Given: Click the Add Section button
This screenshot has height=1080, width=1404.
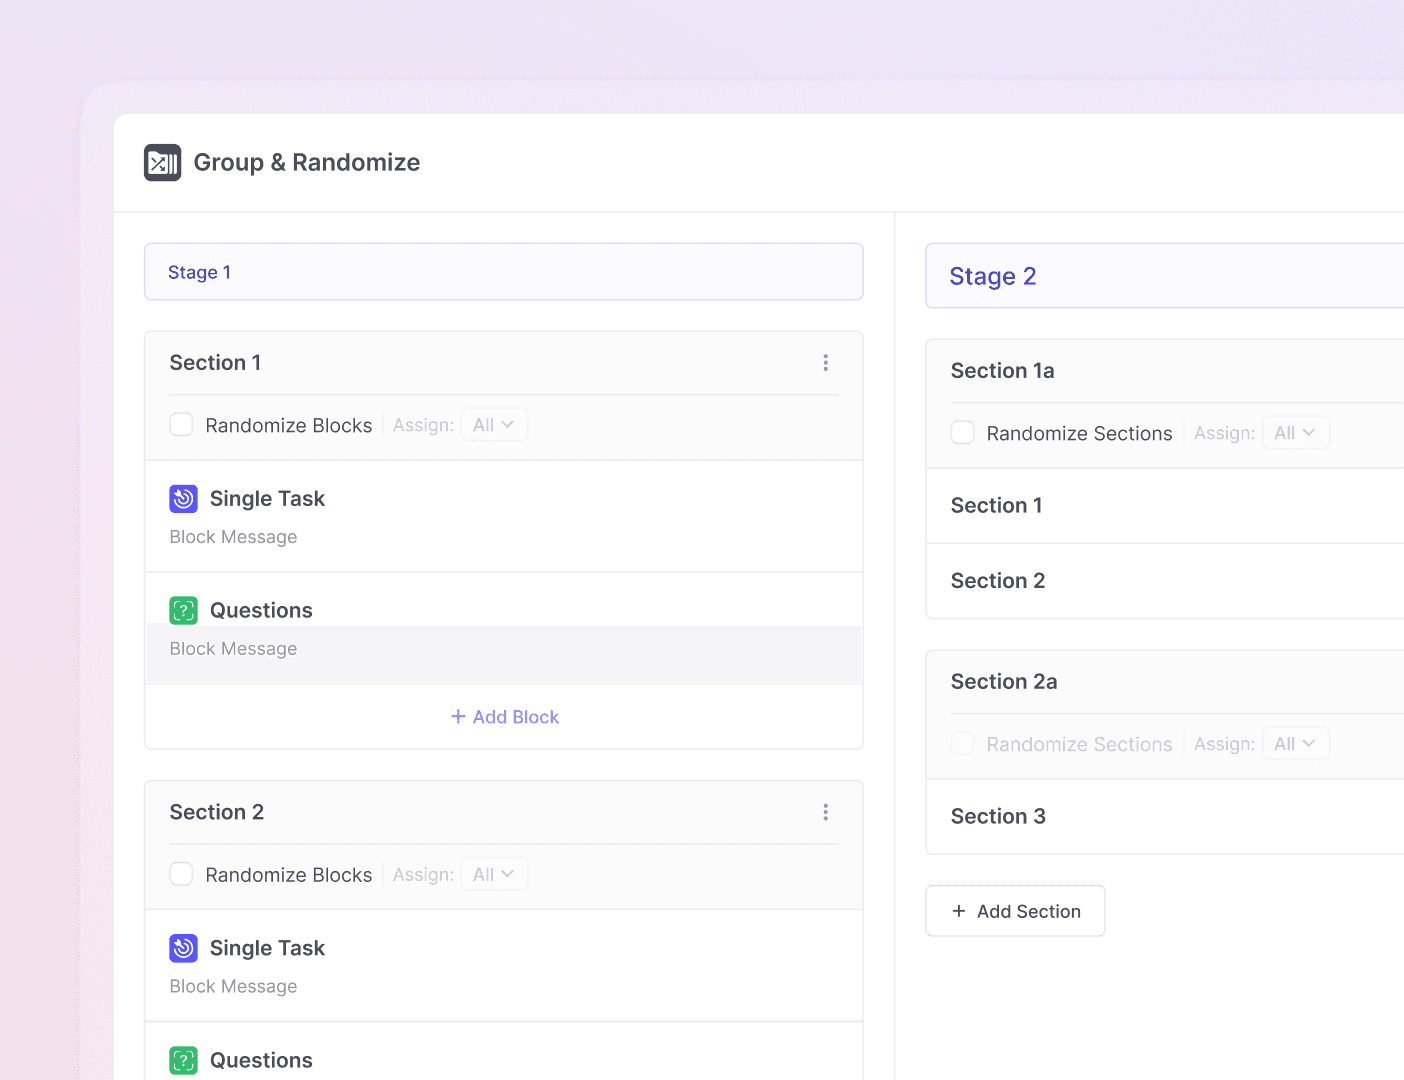Looking at the screenshot, I should 1015,911.
